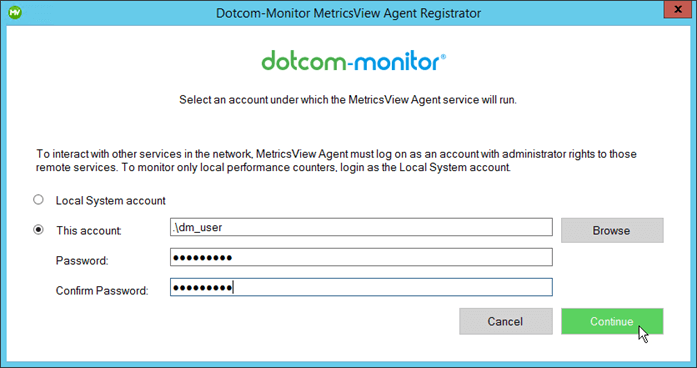Image resolution: width=697 pixels, height=368 pixels.
Task: Select the This account radio button
Action: 39,230
